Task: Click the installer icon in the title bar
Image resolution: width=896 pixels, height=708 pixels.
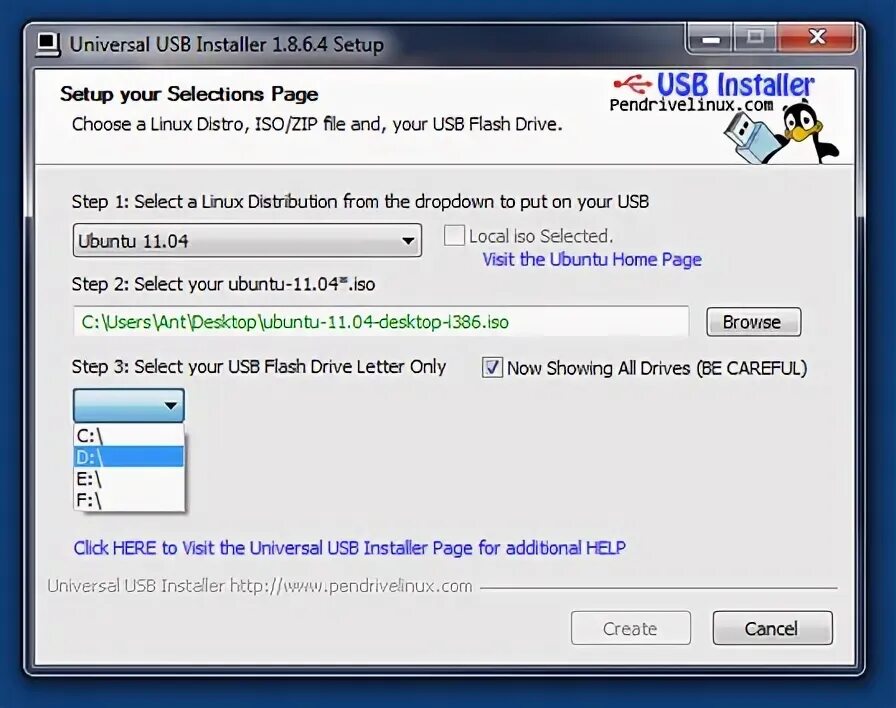Action: click(x=48, y=44)
